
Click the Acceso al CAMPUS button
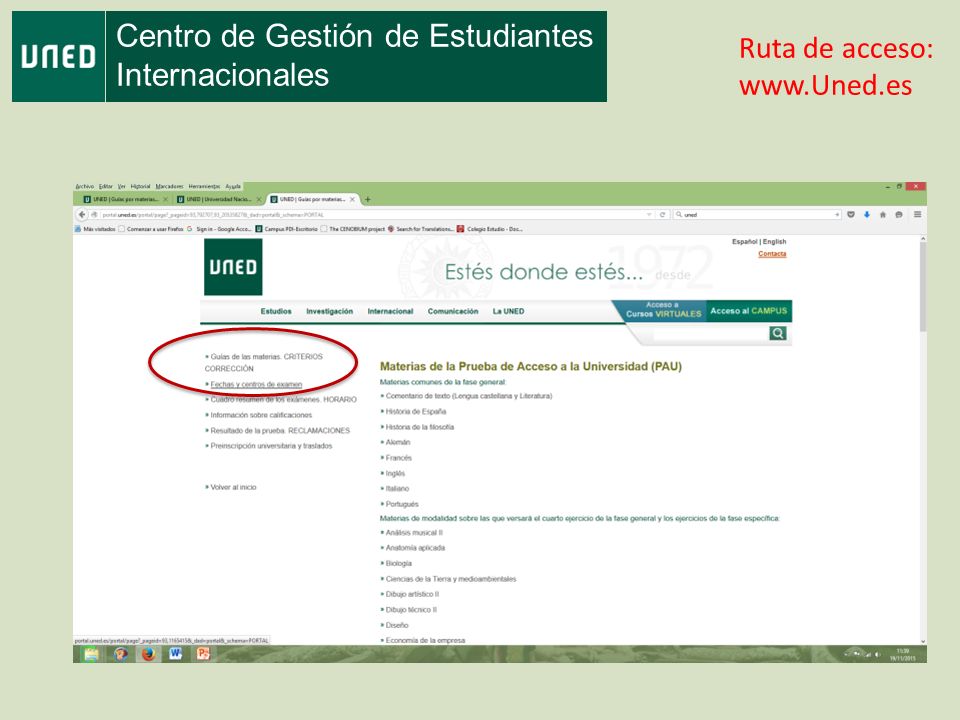click(x=749, y=310)
